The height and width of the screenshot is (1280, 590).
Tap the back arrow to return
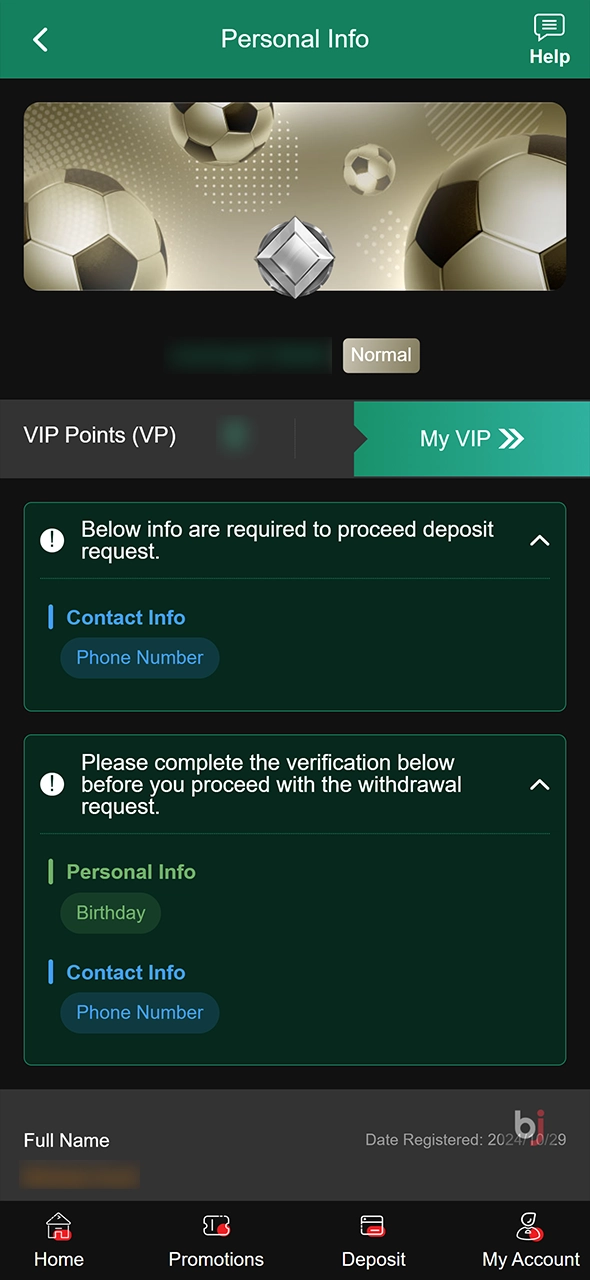pyautogui.click(x=40, y=39)
